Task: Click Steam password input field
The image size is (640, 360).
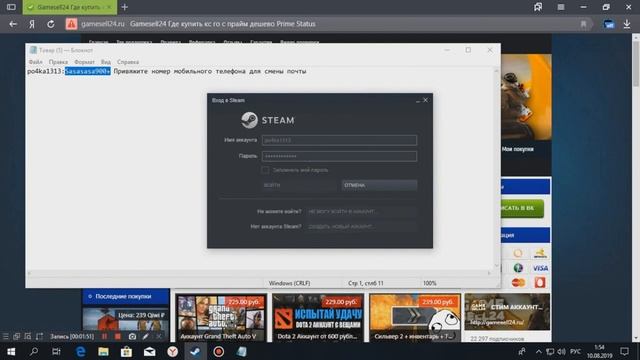Action: (x=339, y=156)
